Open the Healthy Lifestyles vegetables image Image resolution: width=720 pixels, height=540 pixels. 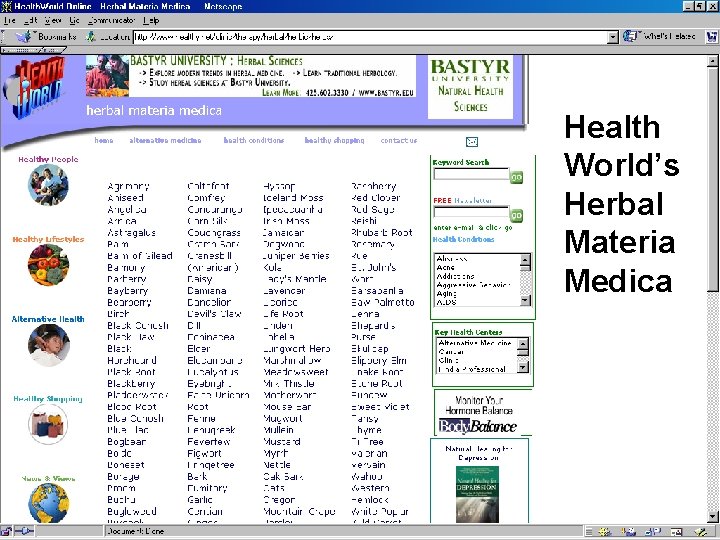(48, 264)
